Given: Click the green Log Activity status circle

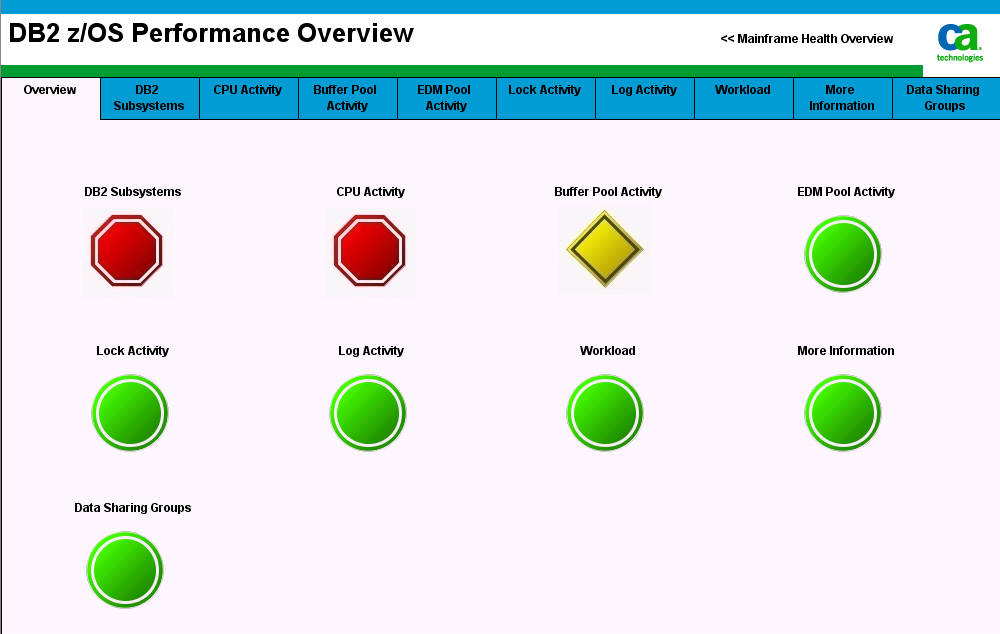Looking at the screenshot, I should pos(368,413).
